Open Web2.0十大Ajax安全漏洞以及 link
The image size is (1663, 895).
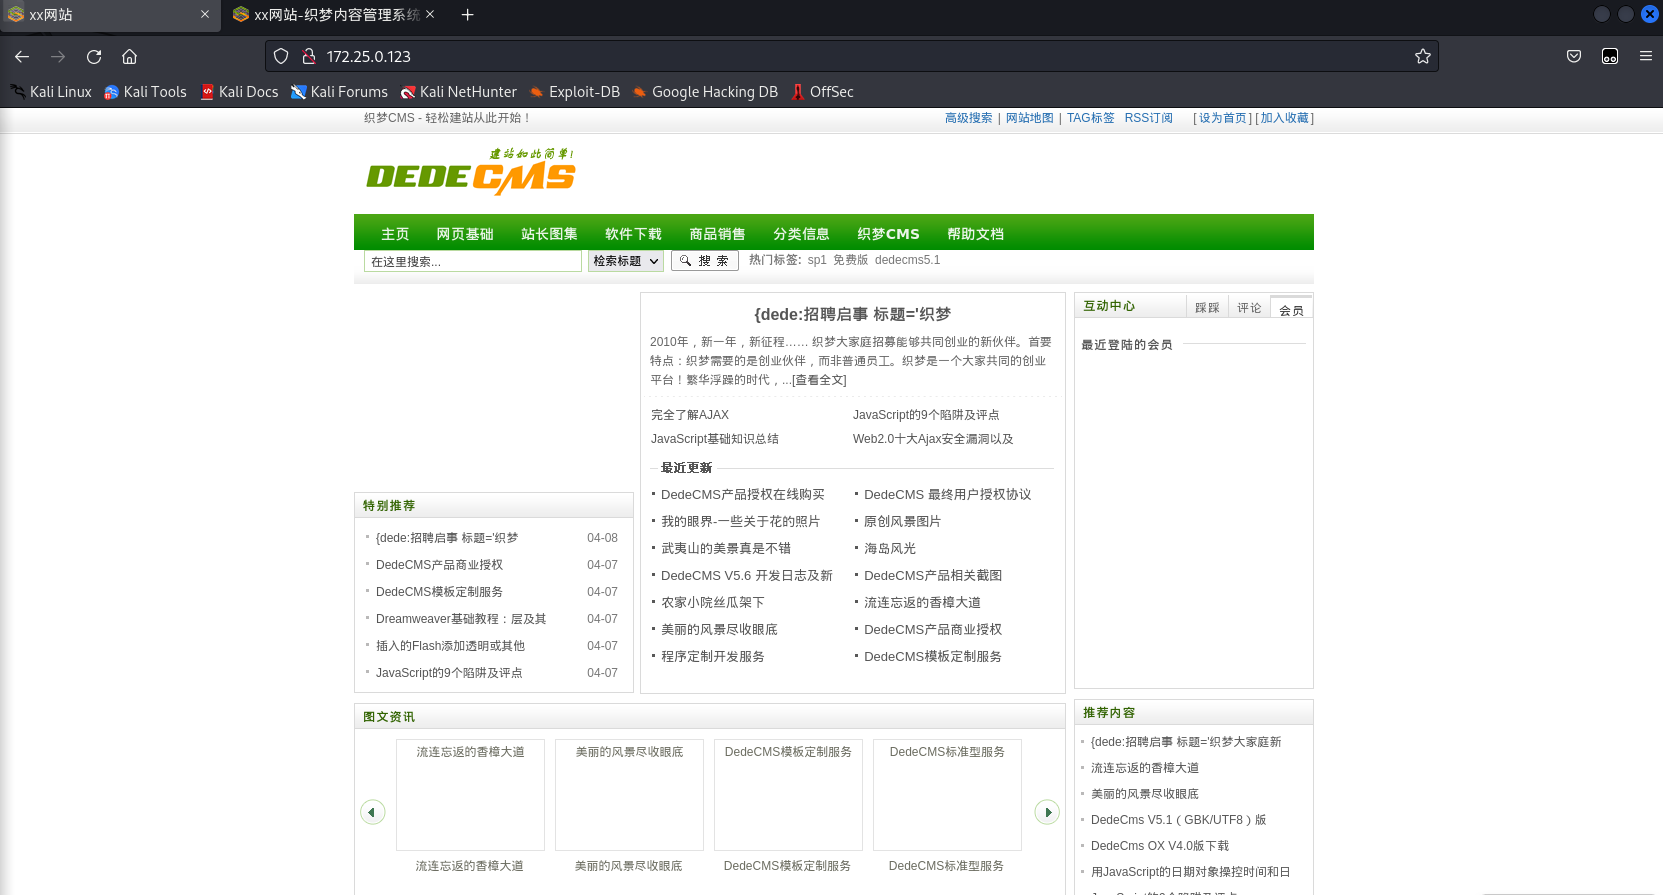pyautogui.click(x=933, y=439)
